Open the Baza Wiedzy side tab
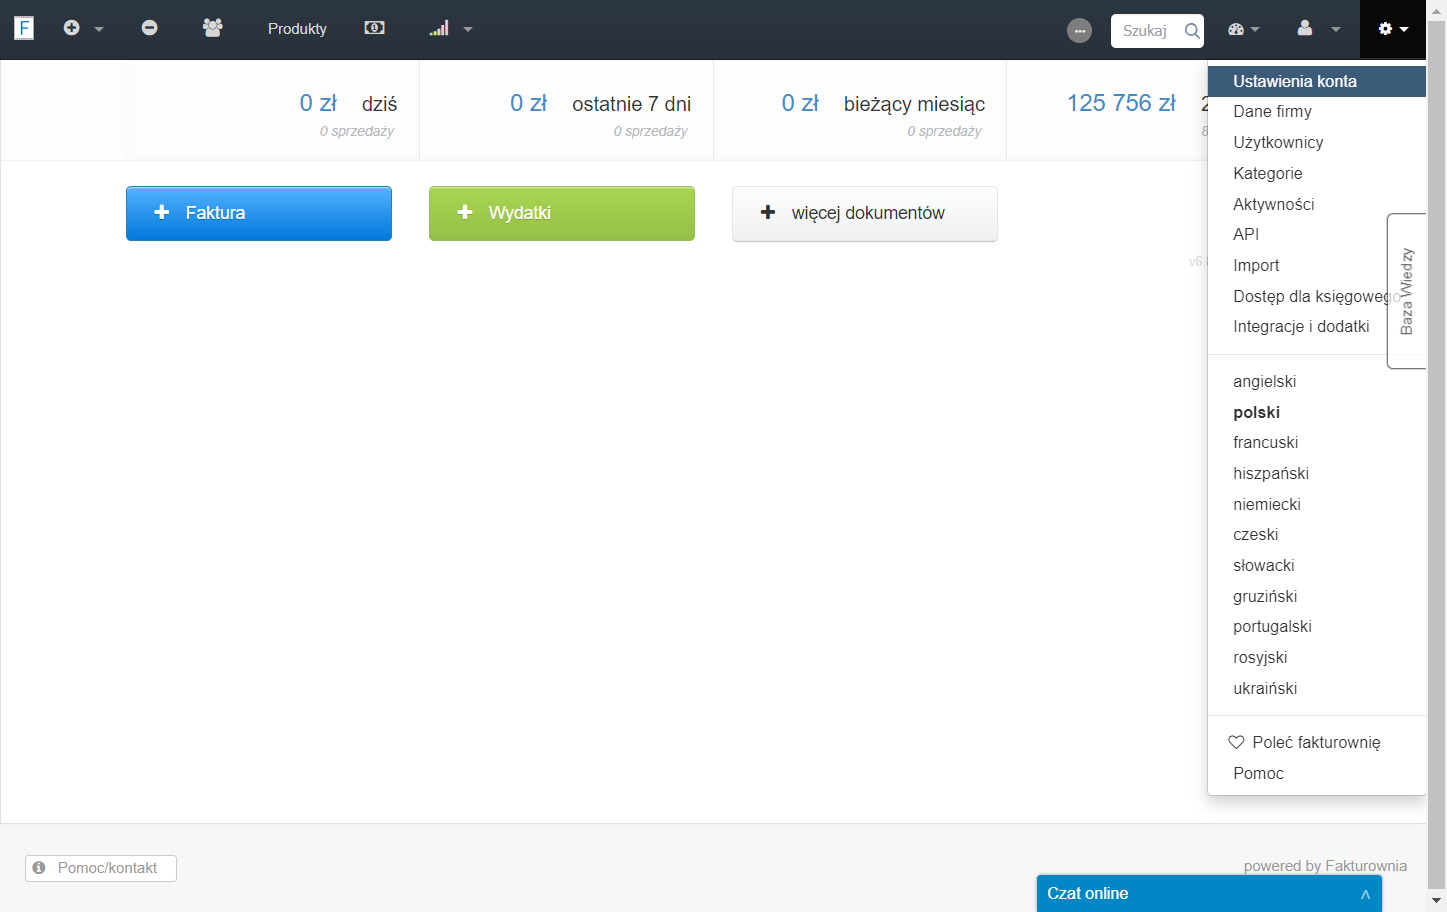 (x=1407, y=291)
